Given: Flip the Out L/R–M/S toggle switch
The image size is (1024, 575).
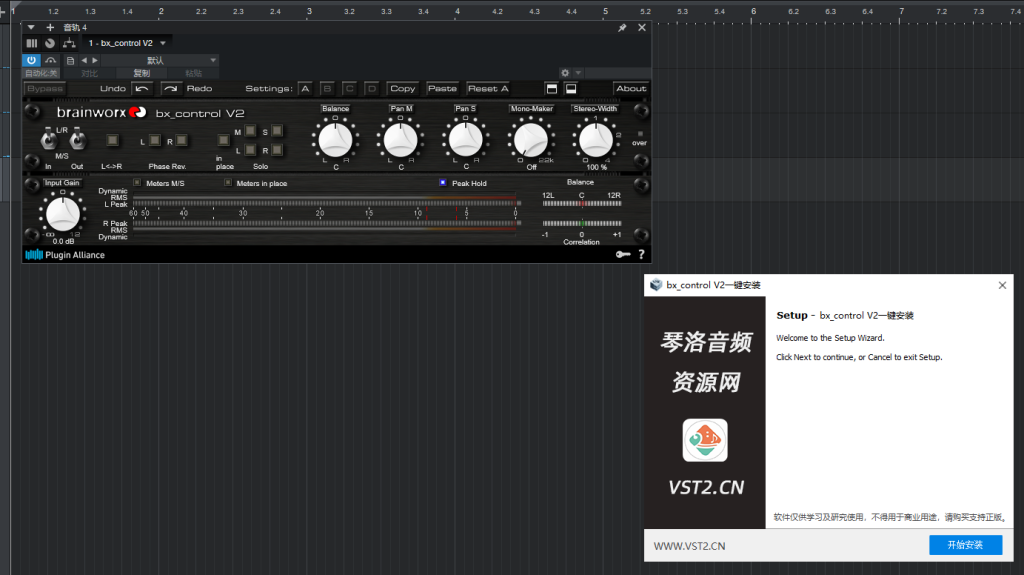Looking at the screenshot, I should click(x=77, y=139).
